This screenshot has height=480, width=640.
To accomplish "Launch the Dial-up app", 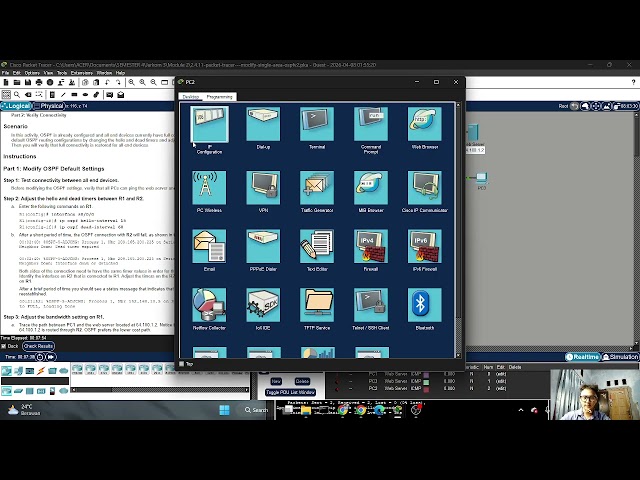I will click(x=263, y=124).
